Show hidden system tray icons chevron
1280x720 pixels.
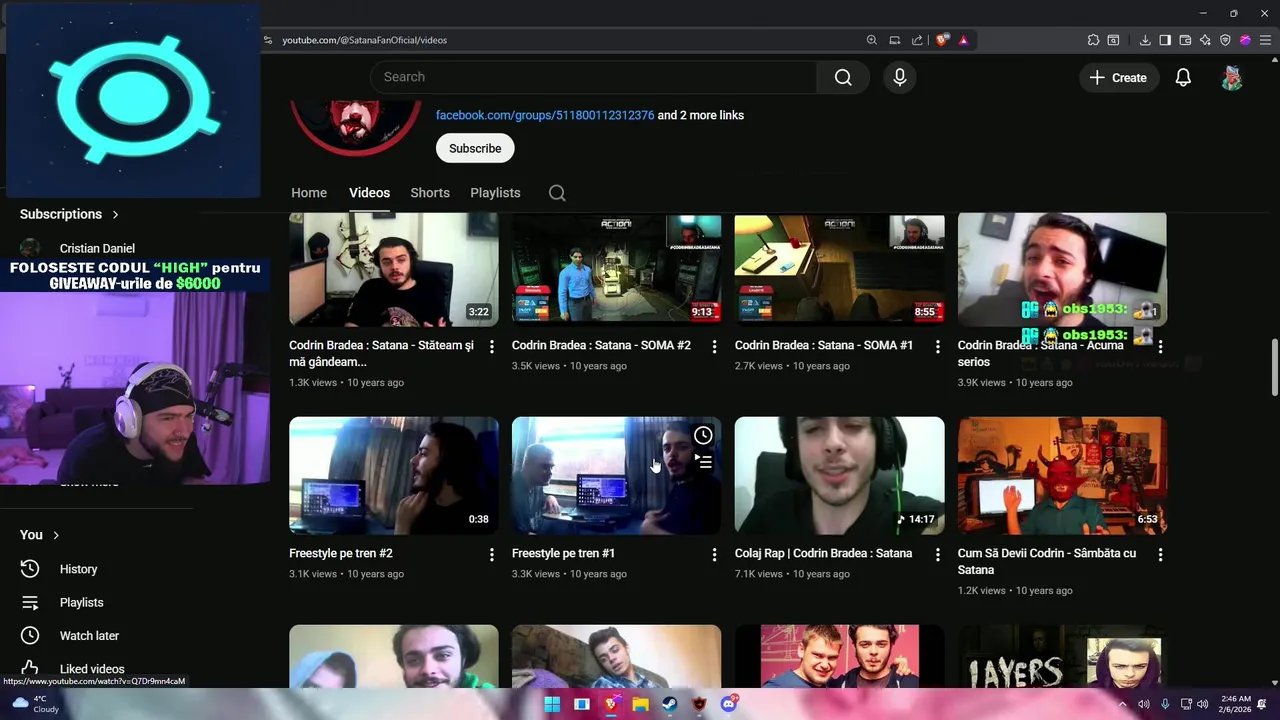(x=1122, y=704)
